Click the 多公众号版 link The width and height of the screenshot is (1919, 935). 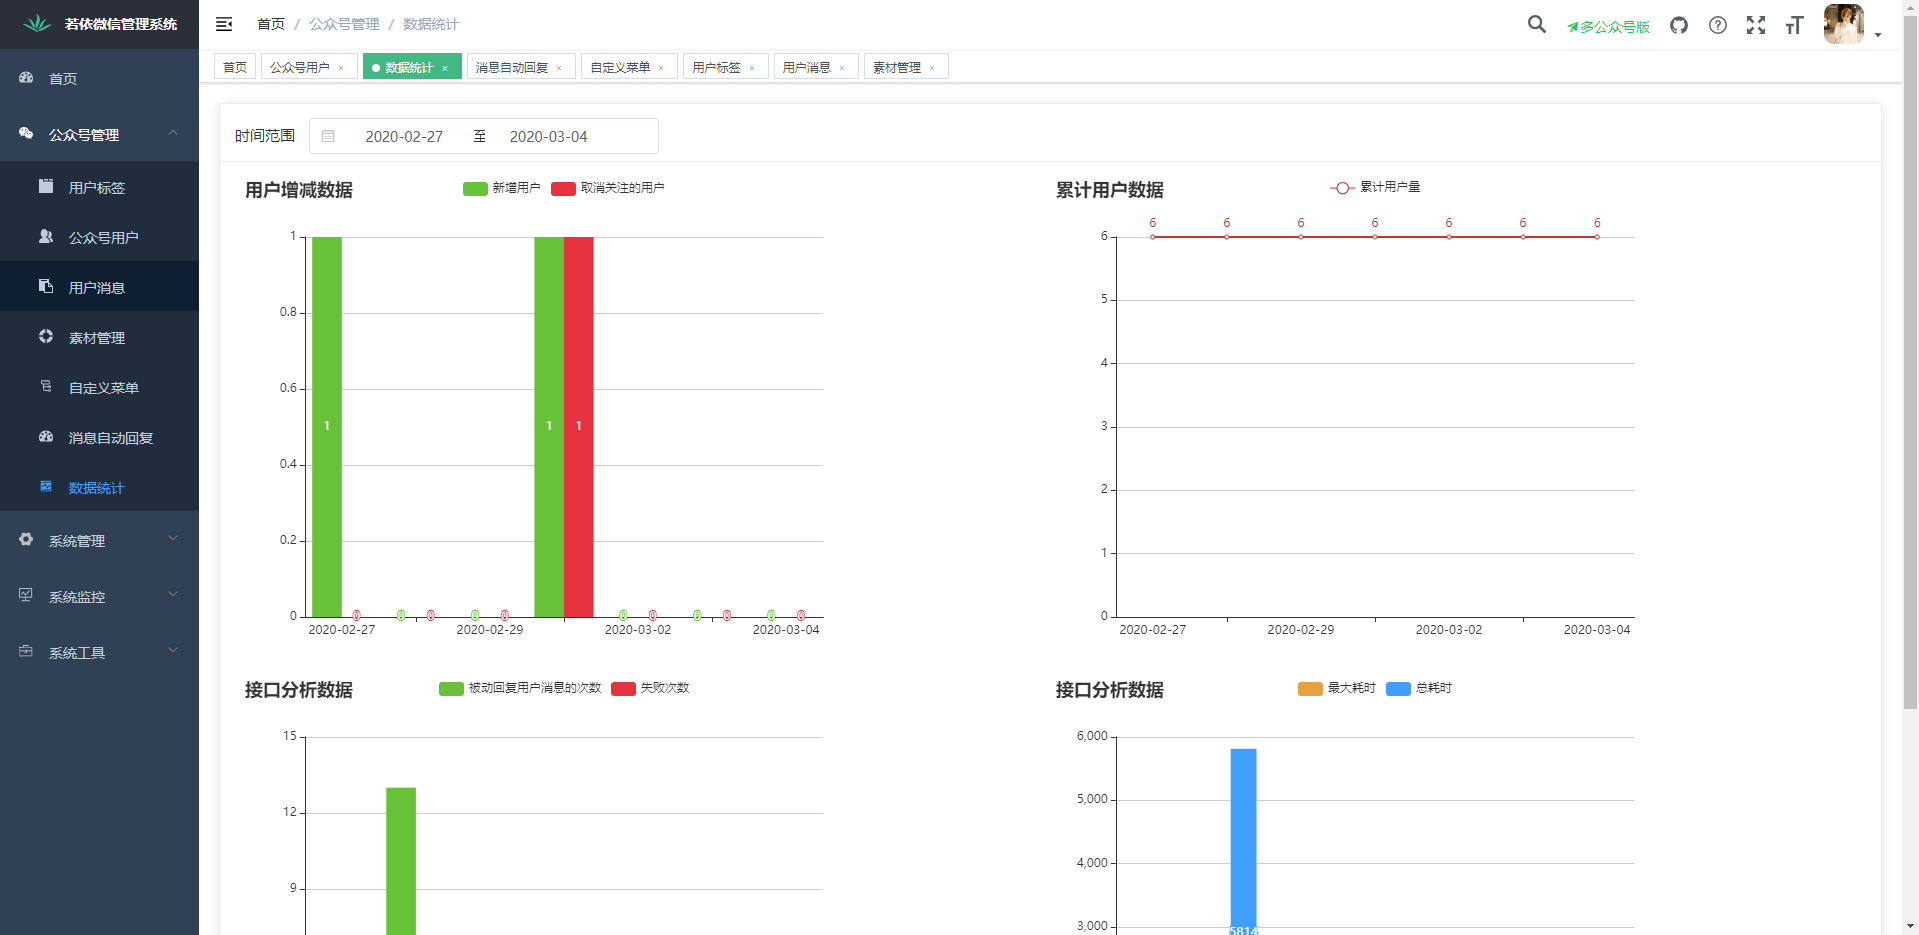pos(1608,27)
